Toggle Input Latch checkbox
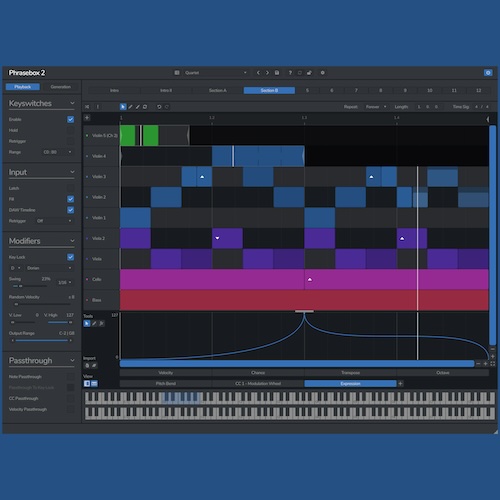Screen dimensions: 500x500 click(70, 188)
